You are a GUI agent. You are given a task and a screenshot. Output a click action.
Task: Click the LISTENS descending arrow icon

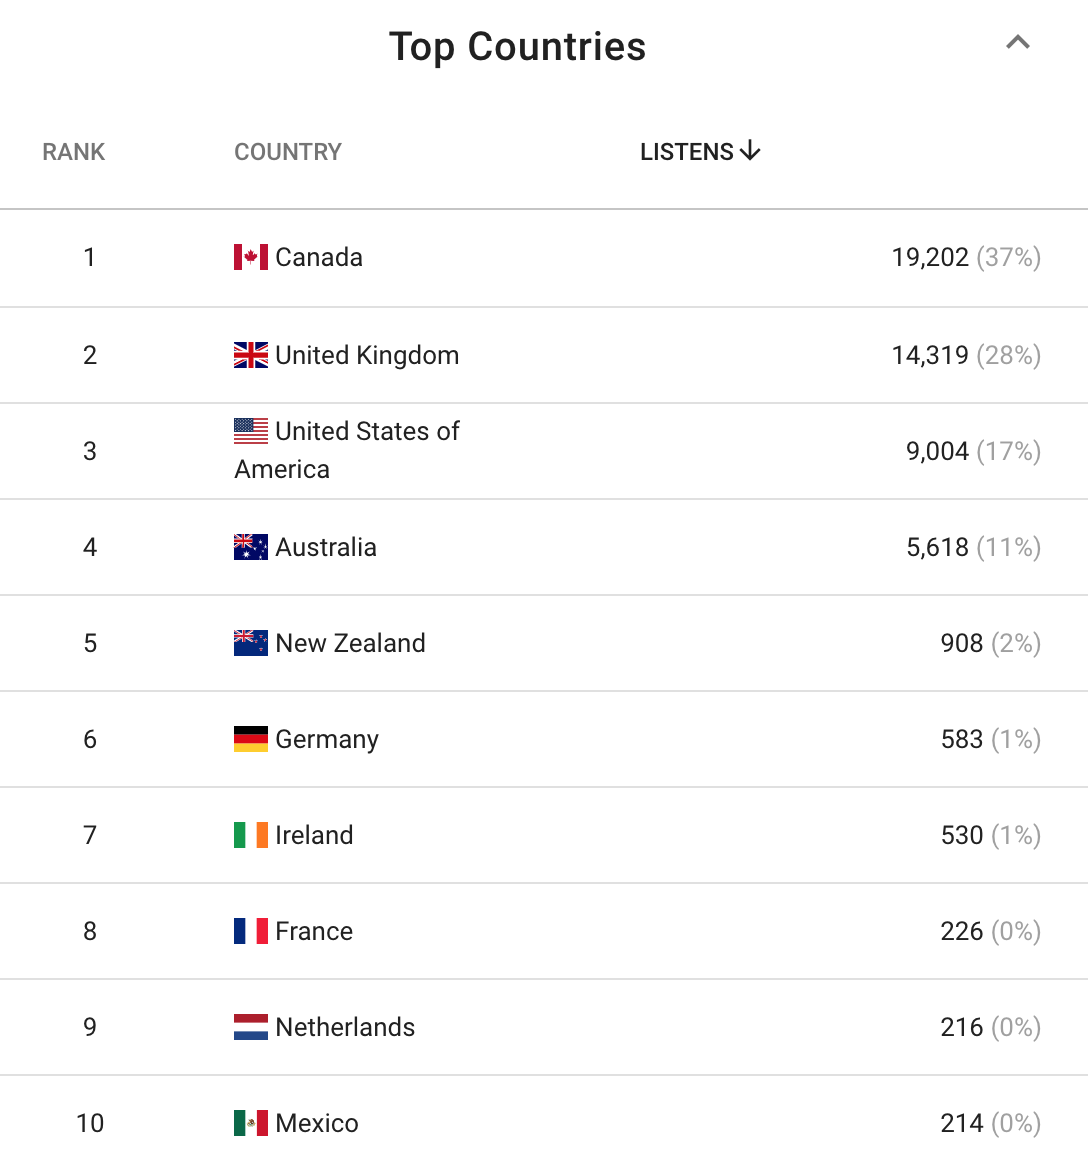pyautogui.click(x=750, y=151)
